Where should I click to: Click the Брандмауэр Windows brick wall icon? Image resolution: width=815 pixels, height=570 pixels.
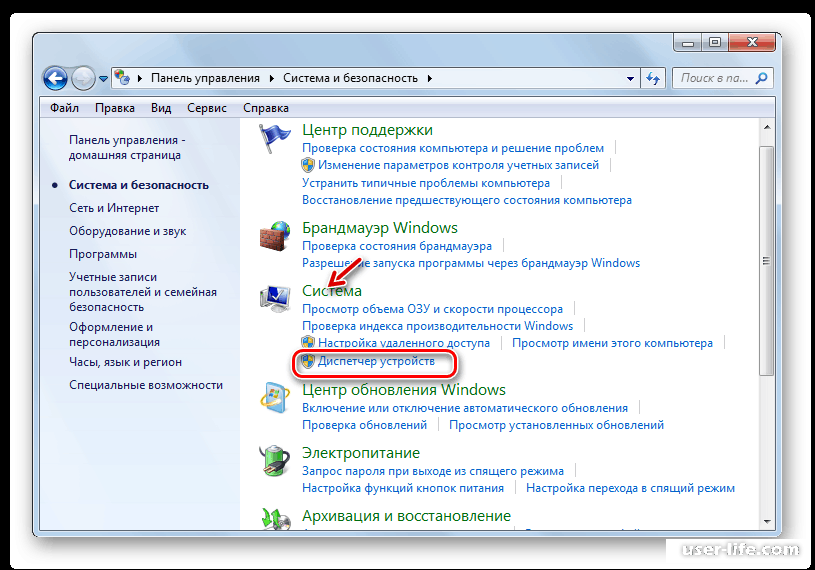click(x=275, y=236)
